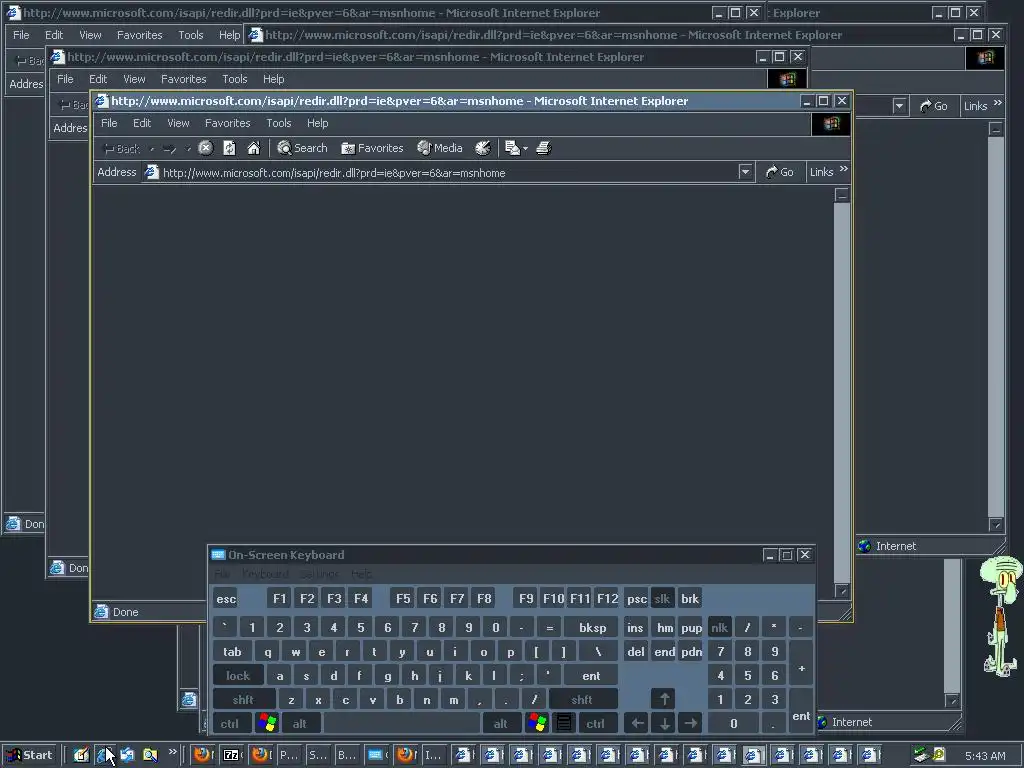
Task: Expand Links chevron in rear right IE window
Action: [997, 103]
